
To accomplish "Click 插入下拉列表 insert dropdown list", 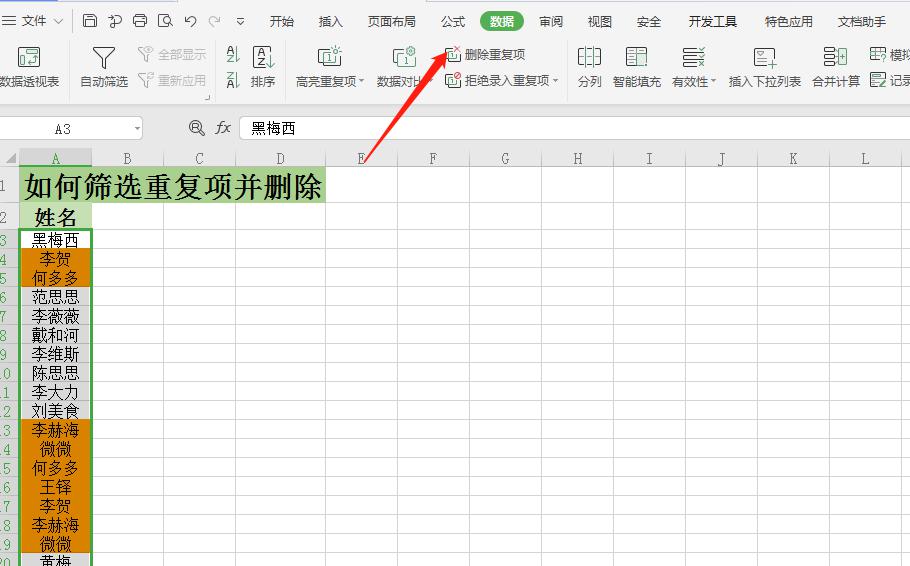I will pos(765,67).
